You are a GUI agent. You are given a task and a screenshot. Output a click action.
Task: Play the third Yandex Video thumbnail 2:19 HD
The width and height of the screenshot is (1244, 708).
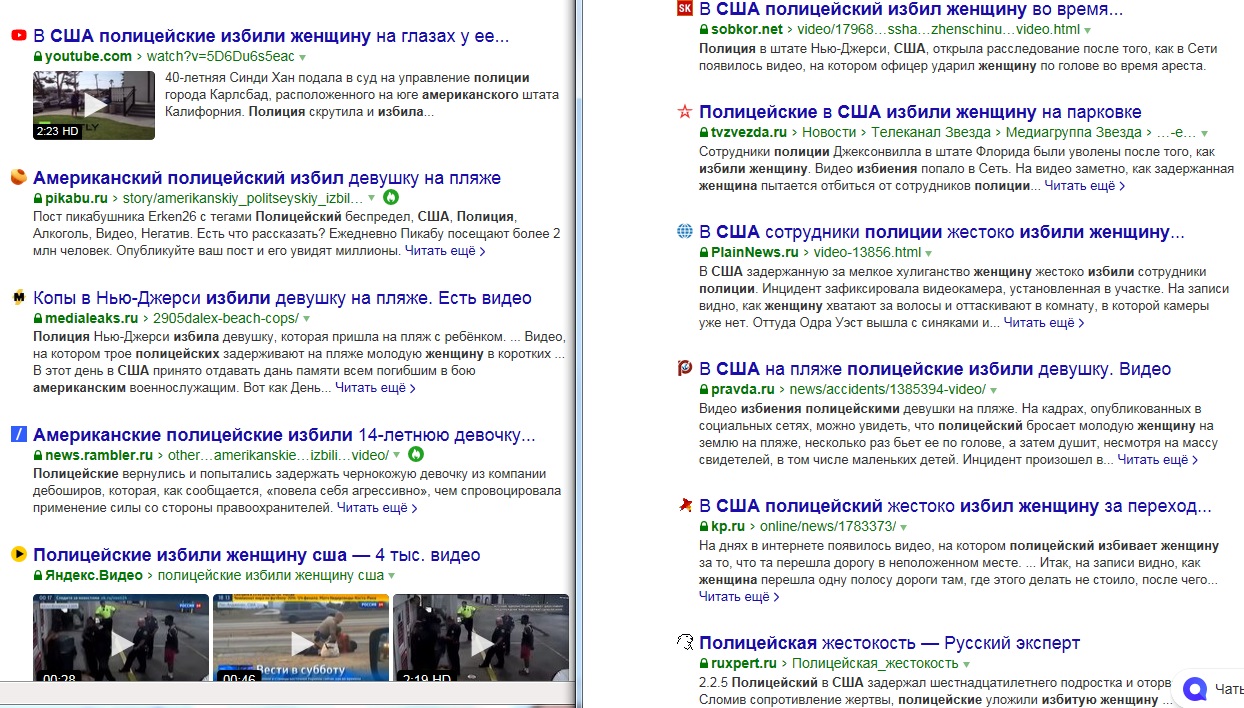(x=481, y=639)
